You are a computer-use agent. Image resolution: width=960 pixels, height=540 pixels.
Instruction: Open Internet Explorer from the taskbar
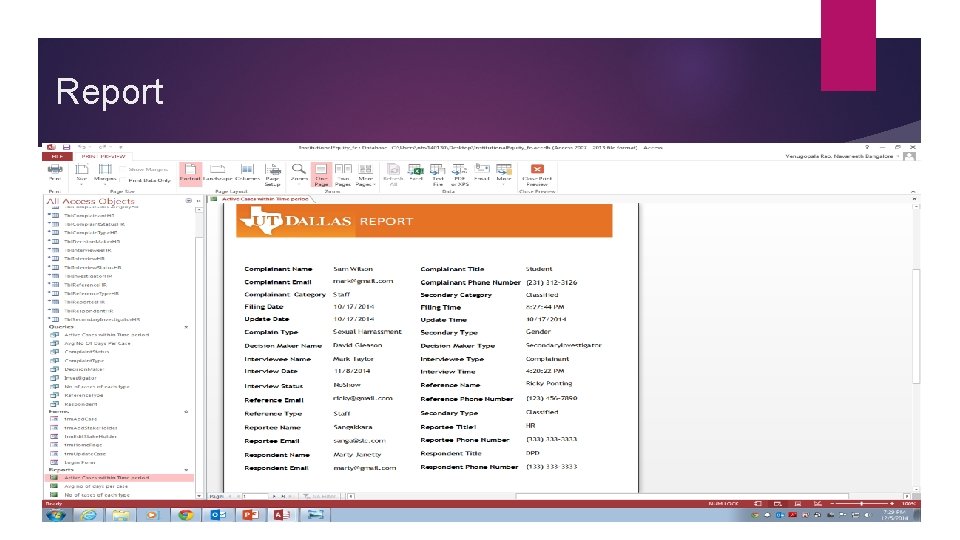[x=89, y=515]
